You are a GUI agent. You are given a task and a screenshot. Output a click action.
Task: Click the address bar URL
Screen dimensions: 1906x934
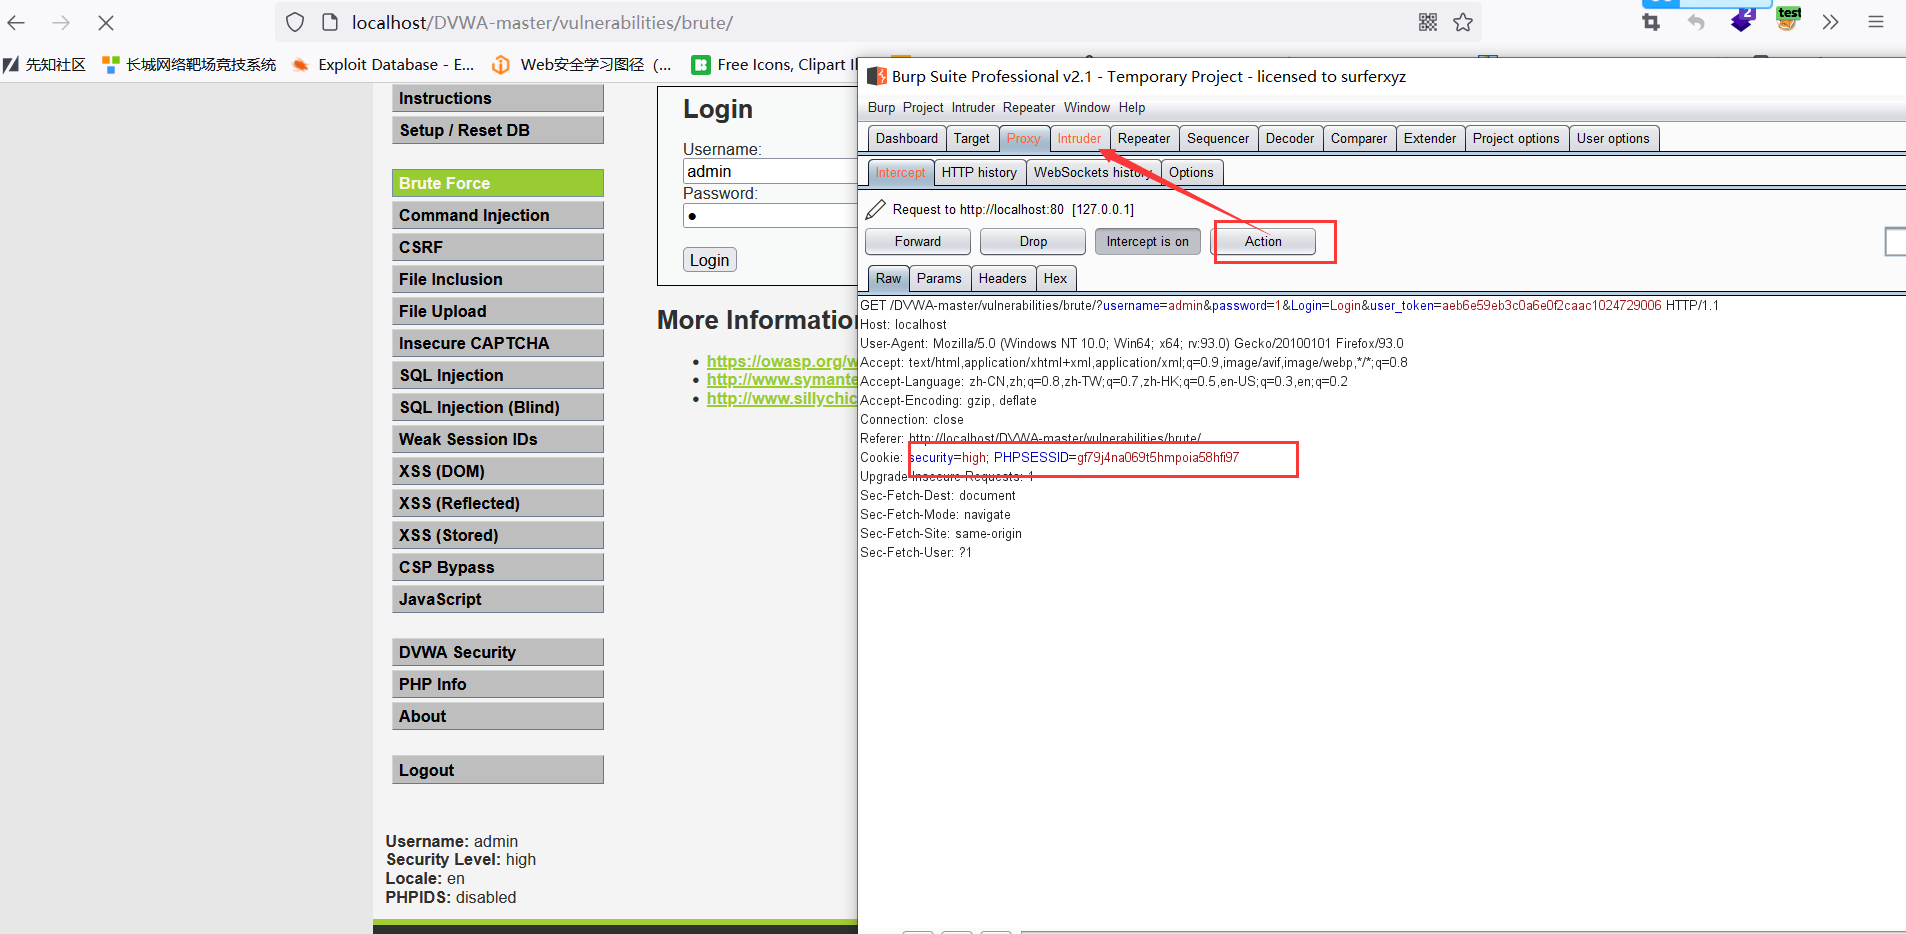(542, 22)
